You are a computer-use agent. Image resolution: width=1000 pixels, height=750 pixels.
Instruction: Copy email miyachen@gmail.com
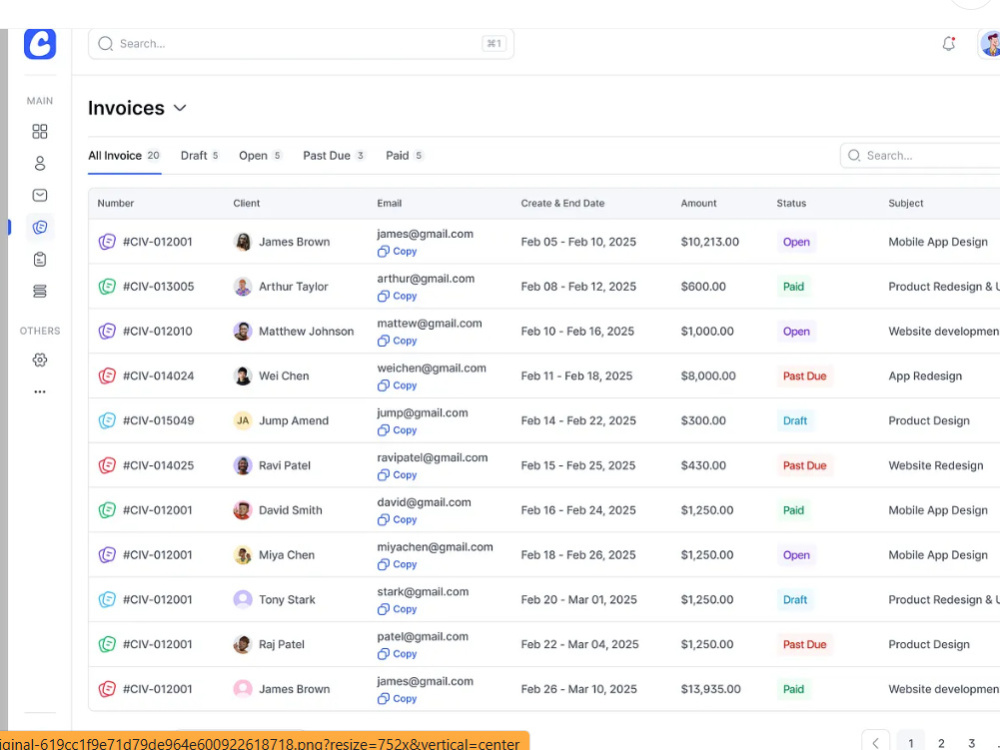[x=397, y=564]
